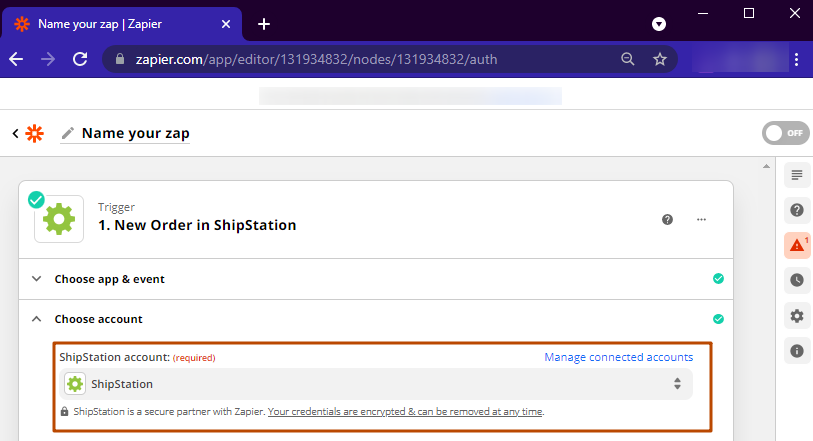The image size is (813, 441).
Task: Open the trigger step's three-dot options menu
Action: pyautogui.click(x=701, y=219)
